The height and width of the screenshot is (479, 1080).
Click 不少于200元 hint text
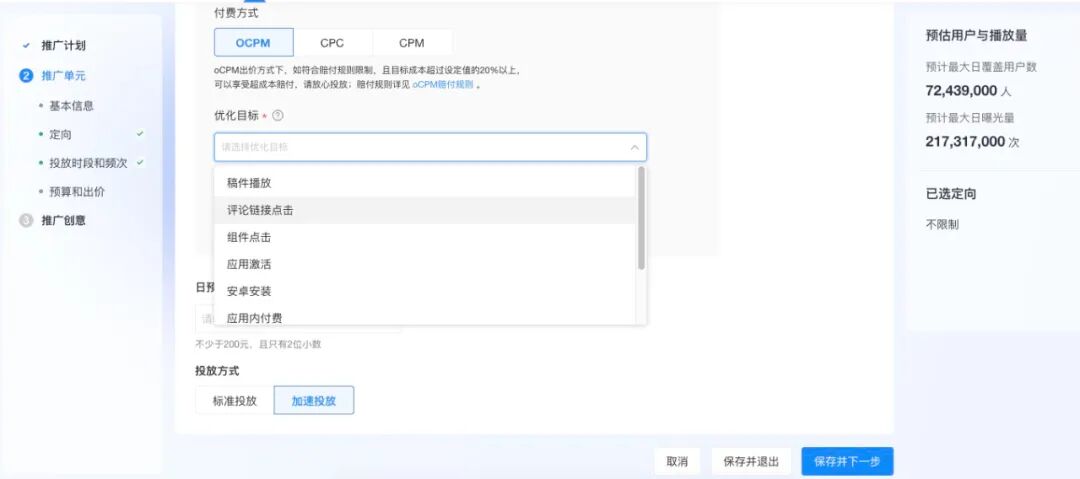coord(258,344)
